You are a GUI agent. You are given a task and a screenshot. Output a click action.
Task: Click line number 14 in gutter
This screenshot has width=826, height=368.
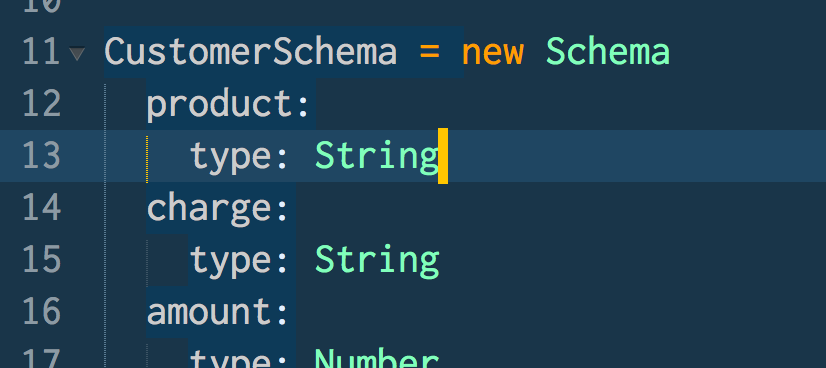pyautogui.click(x=42, y=207)
